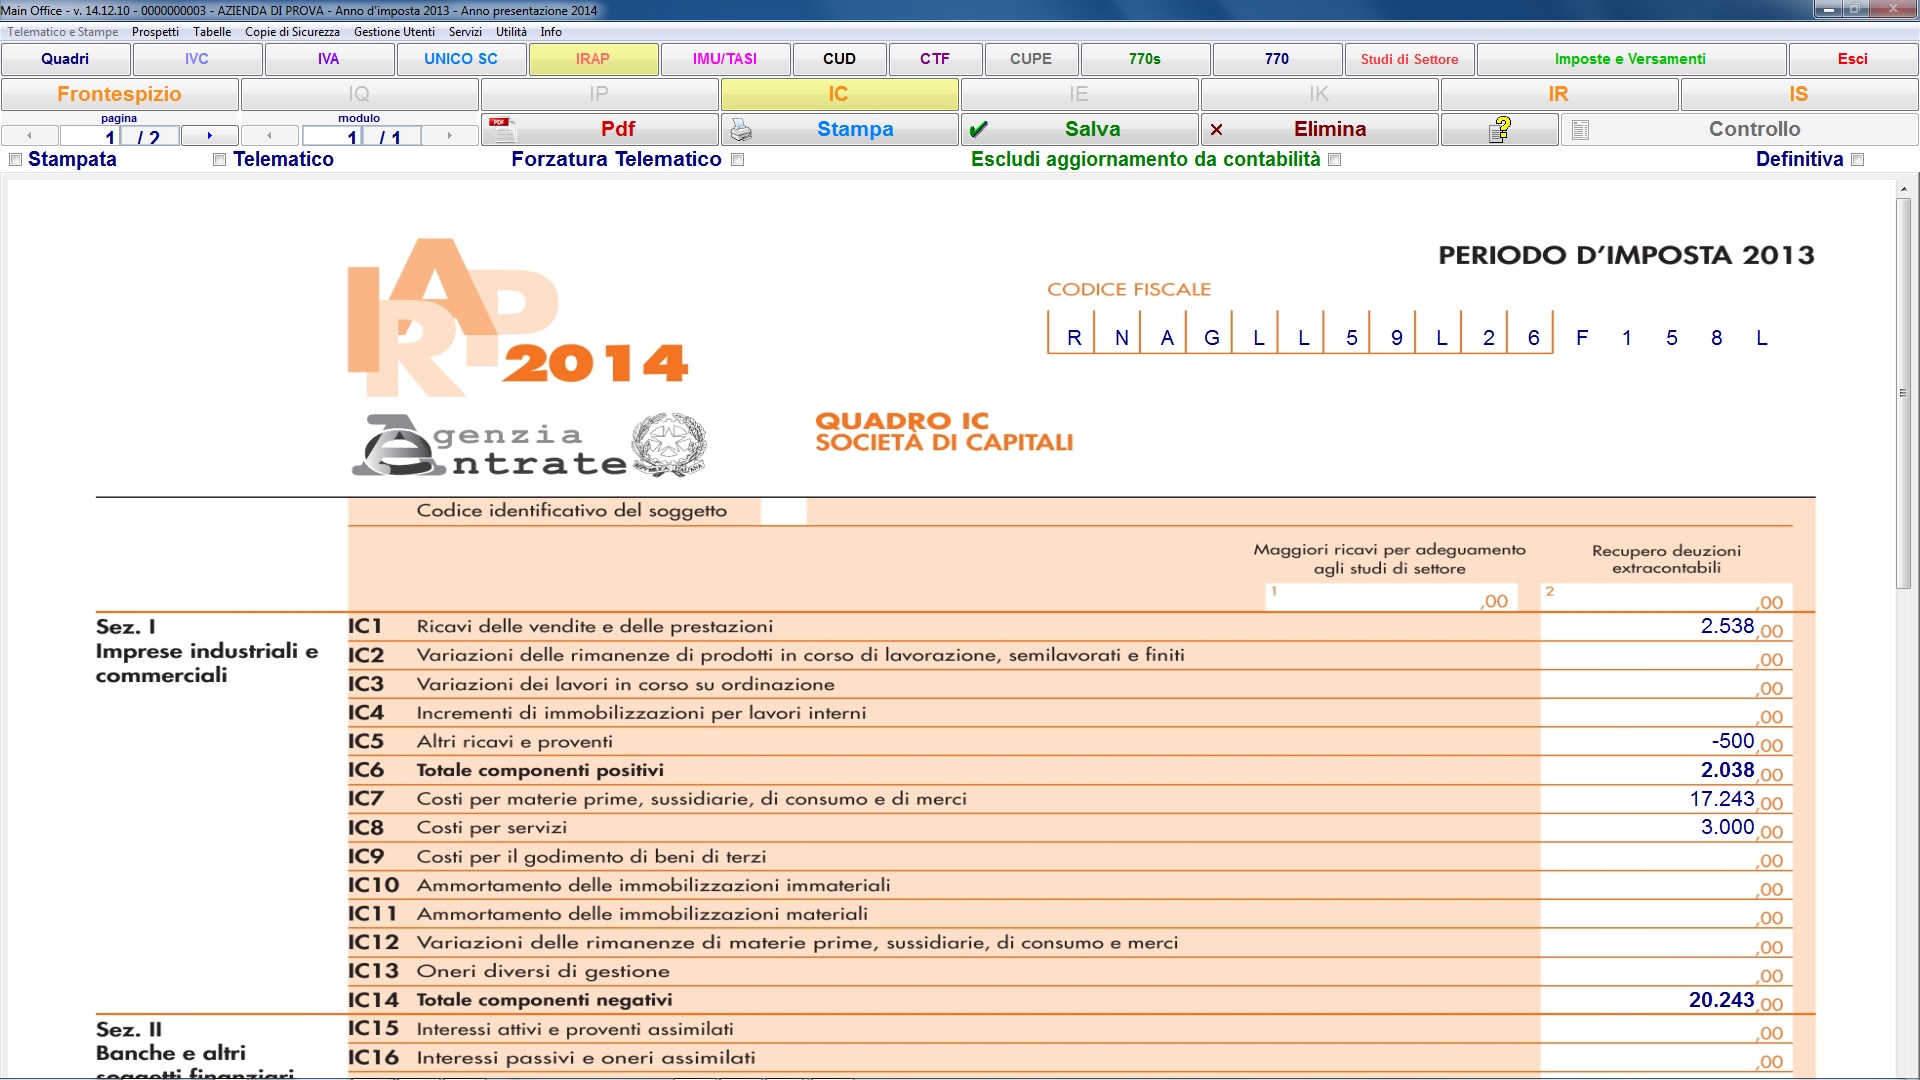Go to next modulo arrow

pyautogui.click(x=450, y=135)
